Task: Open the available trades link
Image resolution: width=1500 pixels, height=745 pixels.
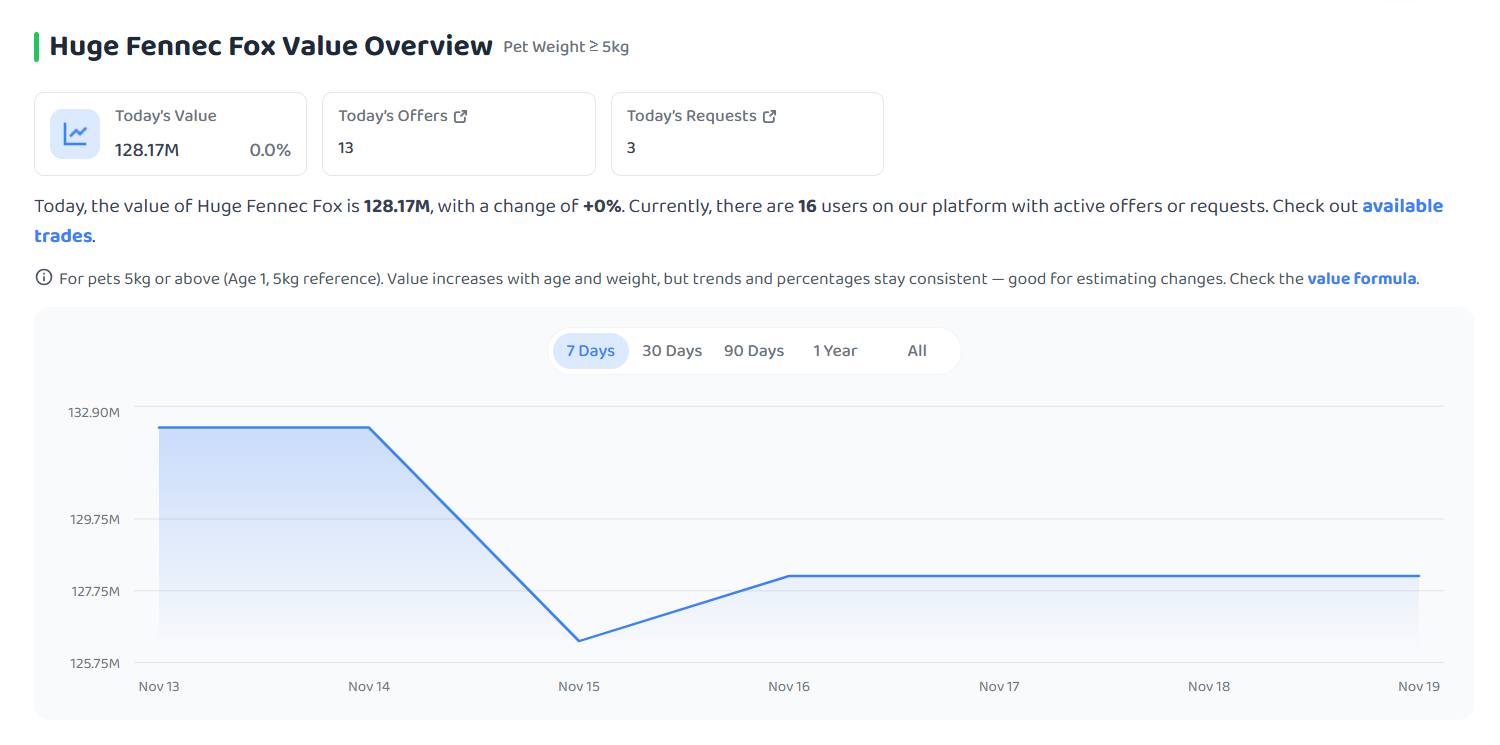Action: click(x=739, y=221)
